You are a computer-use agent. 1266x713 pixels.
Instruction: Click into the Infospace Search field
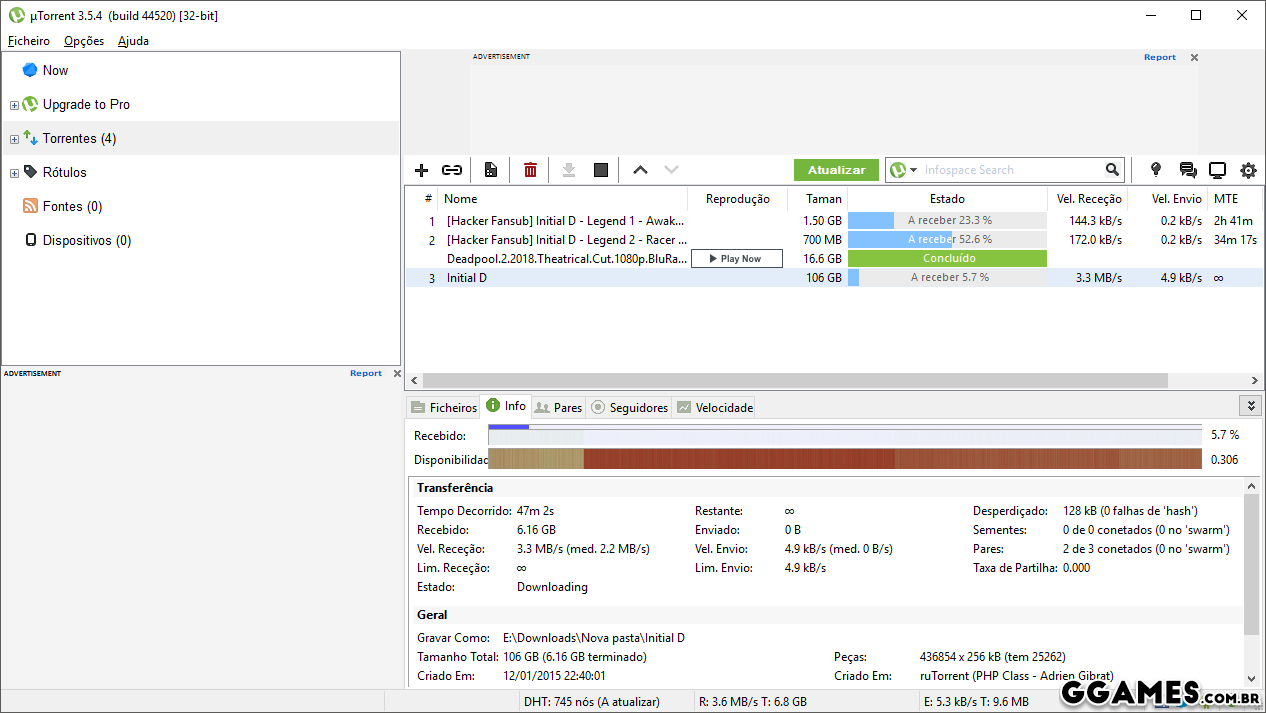tap(1010, 170)
